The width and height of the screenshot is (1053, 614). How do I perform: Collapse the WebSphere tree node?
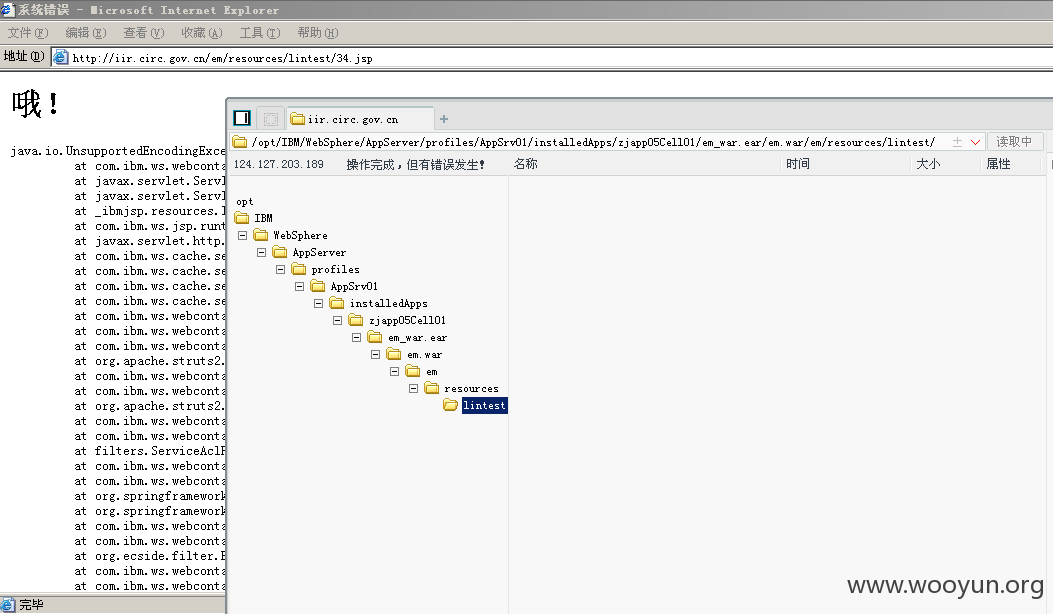242,235
